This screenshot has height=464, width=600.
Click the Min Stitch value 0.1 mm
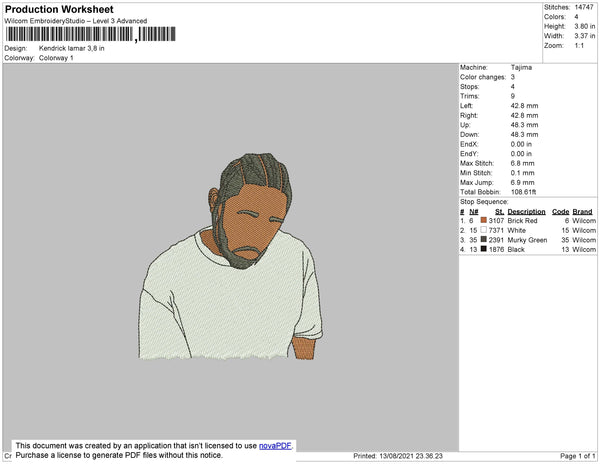(x=522, y=173)
